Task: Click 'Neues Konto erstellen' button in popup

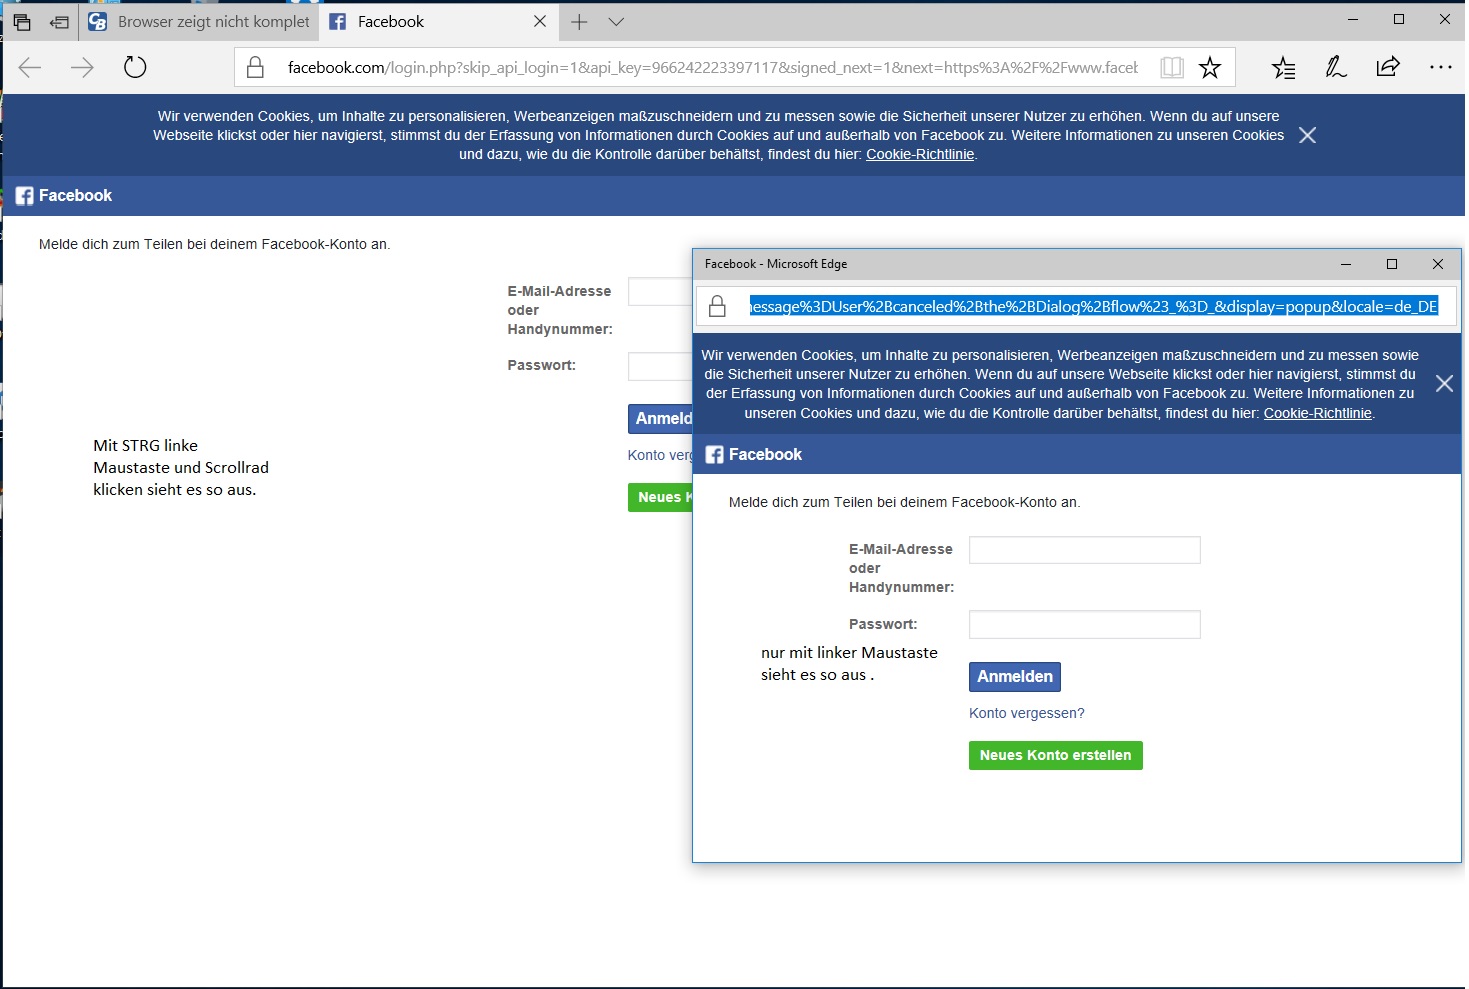Action: click(x=1056, y=755)
